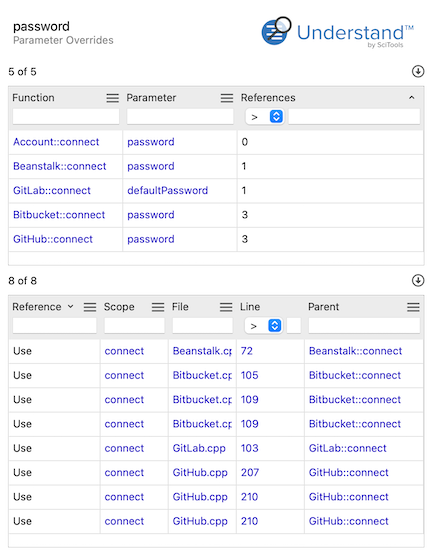Change the References comparison operator dropdown
This screenshot has width=432, height=560.
click(265, 117)
